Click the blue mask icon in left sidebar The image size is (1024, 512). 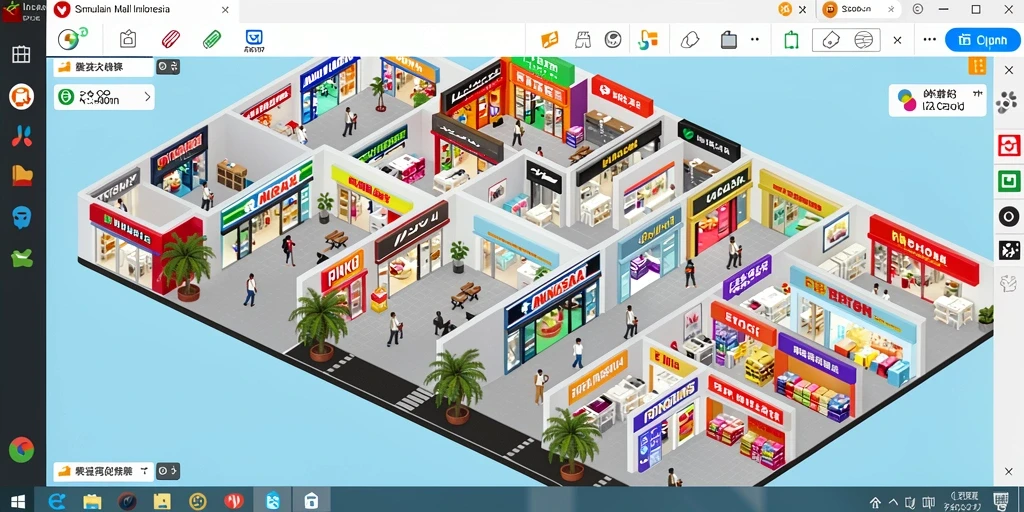(x=21, y=217)
